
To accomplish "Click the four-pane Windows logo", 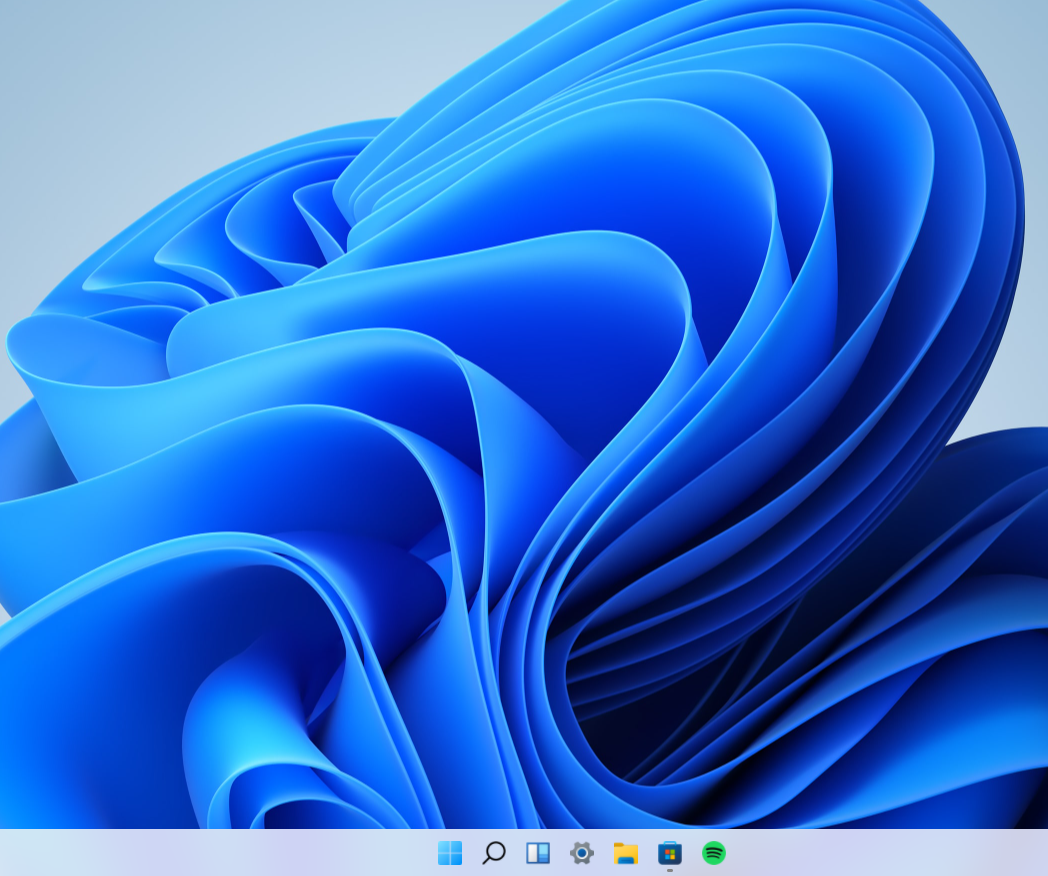I will point(450,853).
